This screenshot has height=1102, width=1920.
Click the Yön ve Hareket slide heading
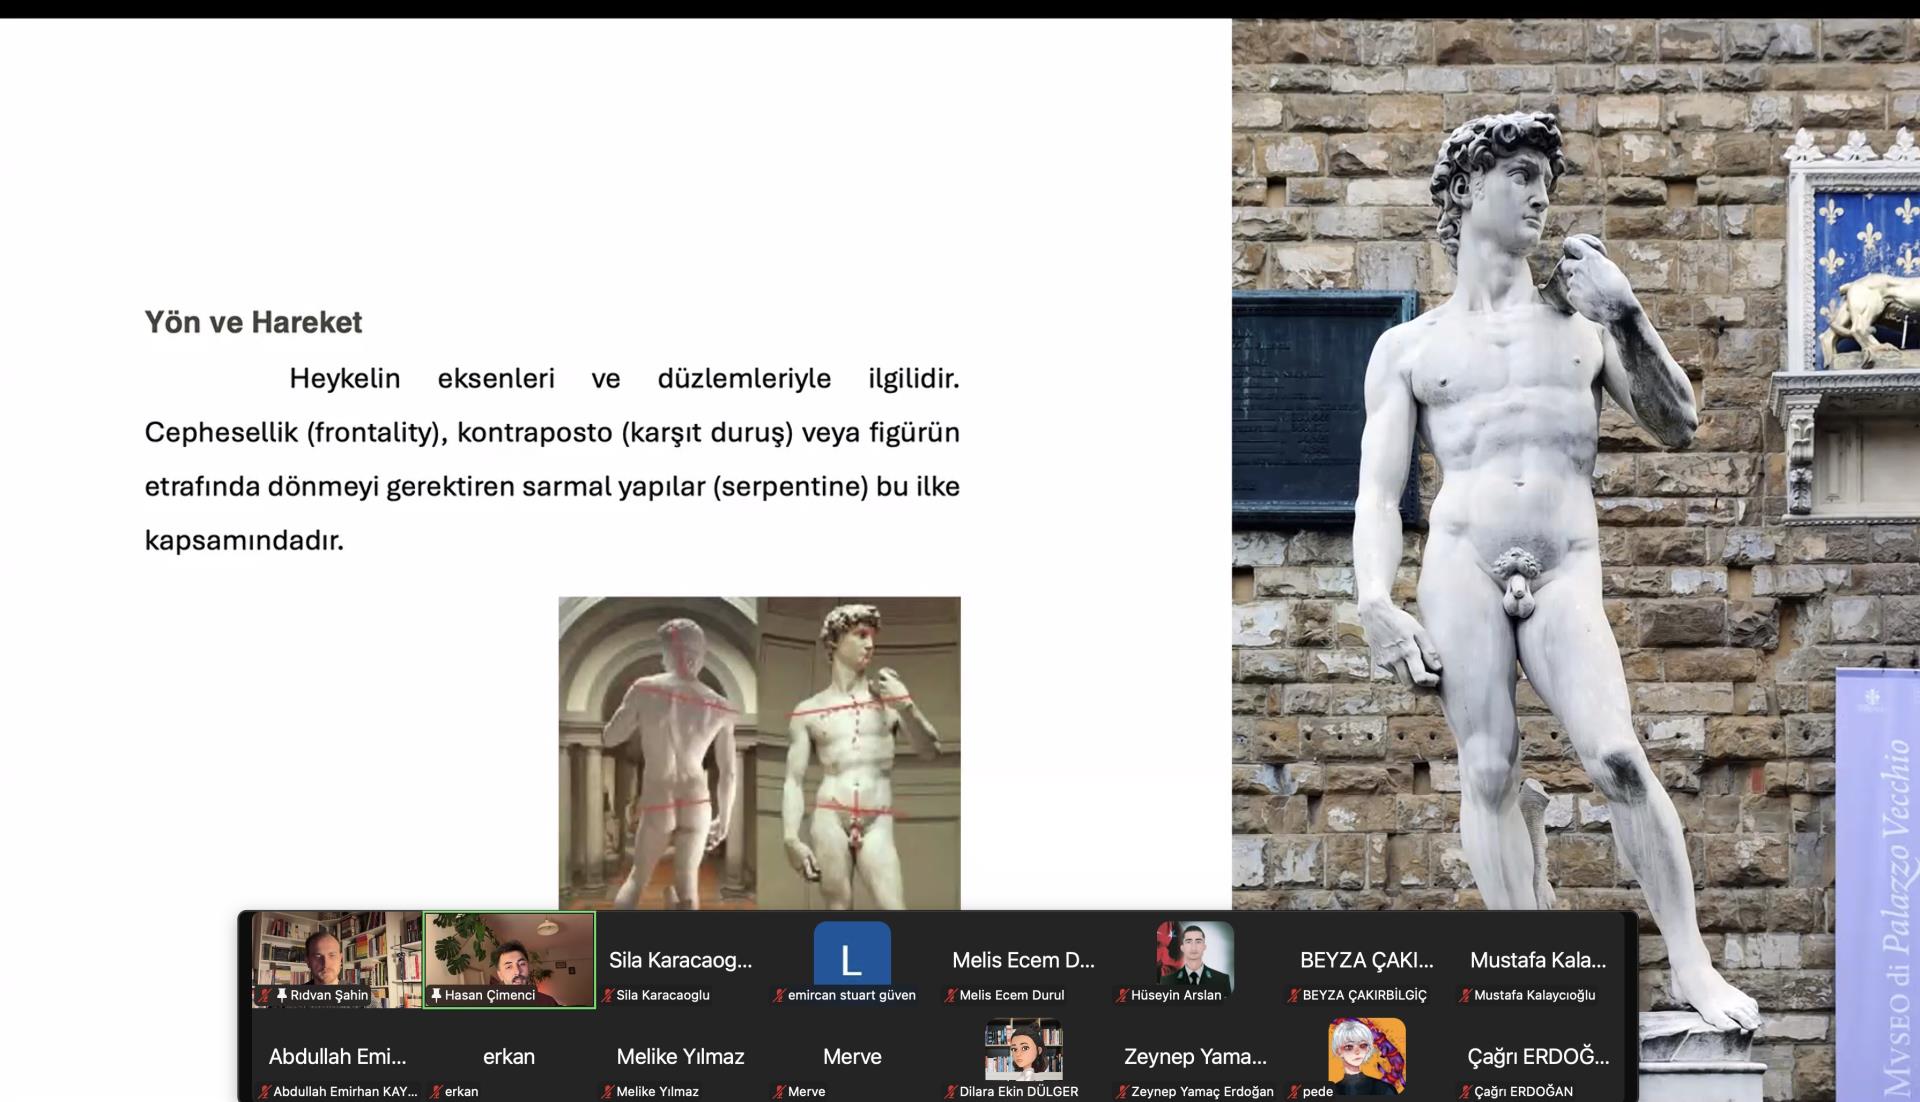(x=253, y=322)
